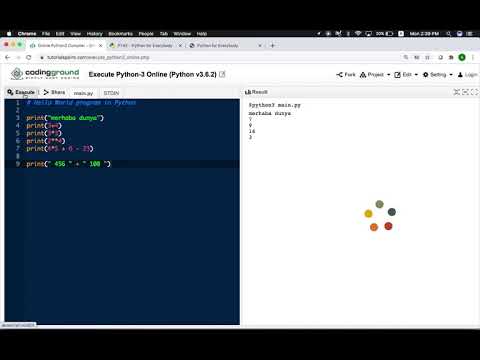Open the Help menu
The image size is (480, 360).
202,34
